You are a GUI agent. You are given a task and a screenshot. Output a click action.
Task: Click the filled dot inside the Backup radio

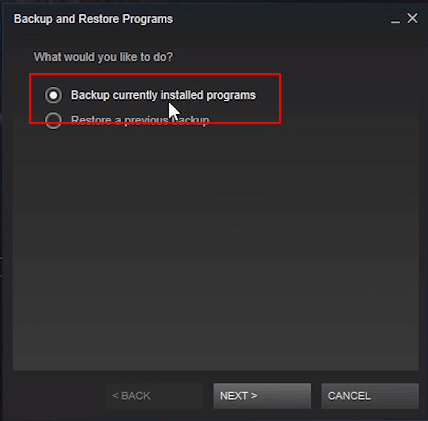(53, 95)
